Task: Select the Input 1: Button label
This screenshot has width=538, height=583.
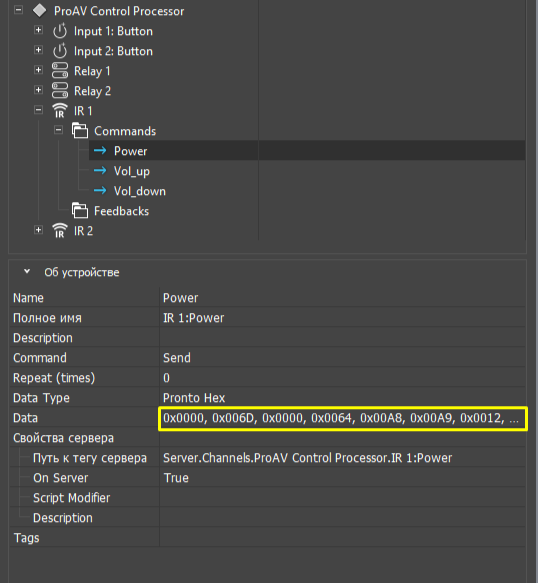Action: (x=113, y=31)
